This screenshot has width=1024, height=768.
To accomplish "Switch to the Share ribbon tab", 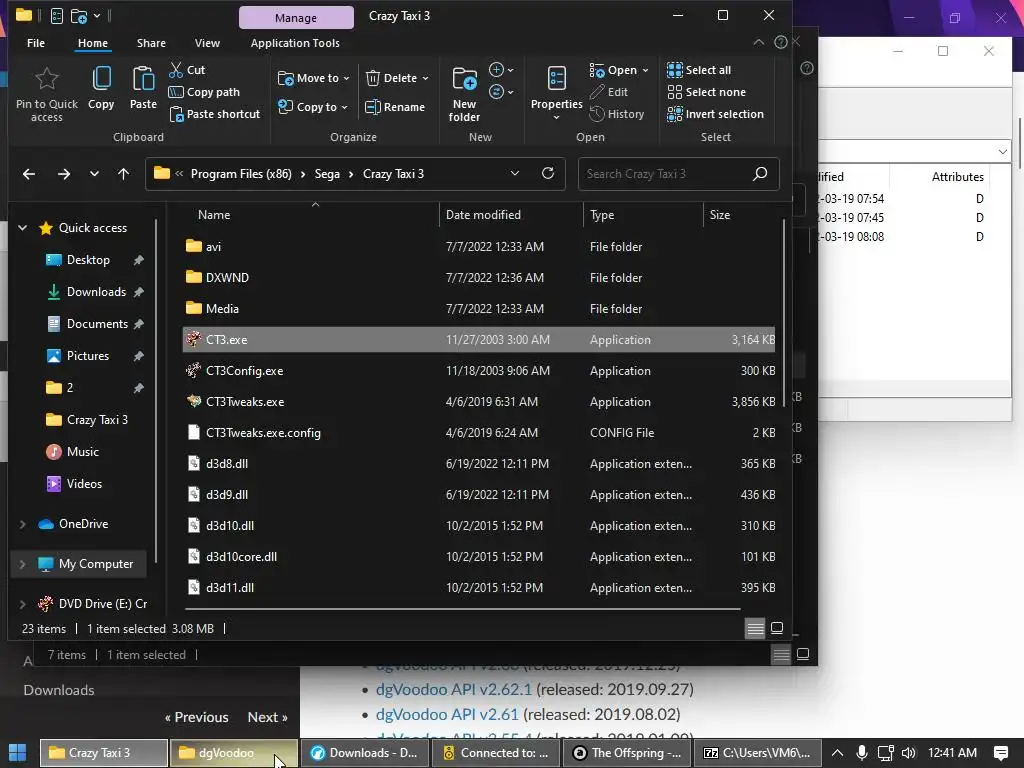I will (151, 43).
